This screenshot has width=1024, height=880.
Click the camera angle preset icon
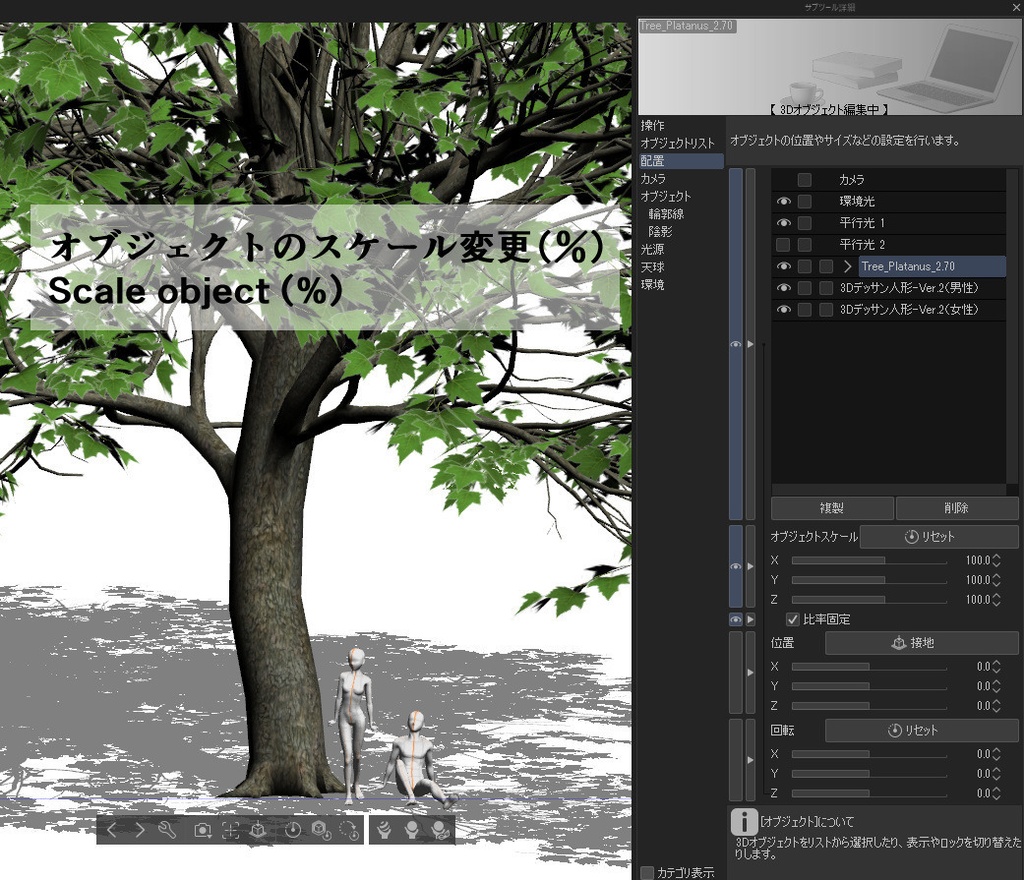coord(202,830)
